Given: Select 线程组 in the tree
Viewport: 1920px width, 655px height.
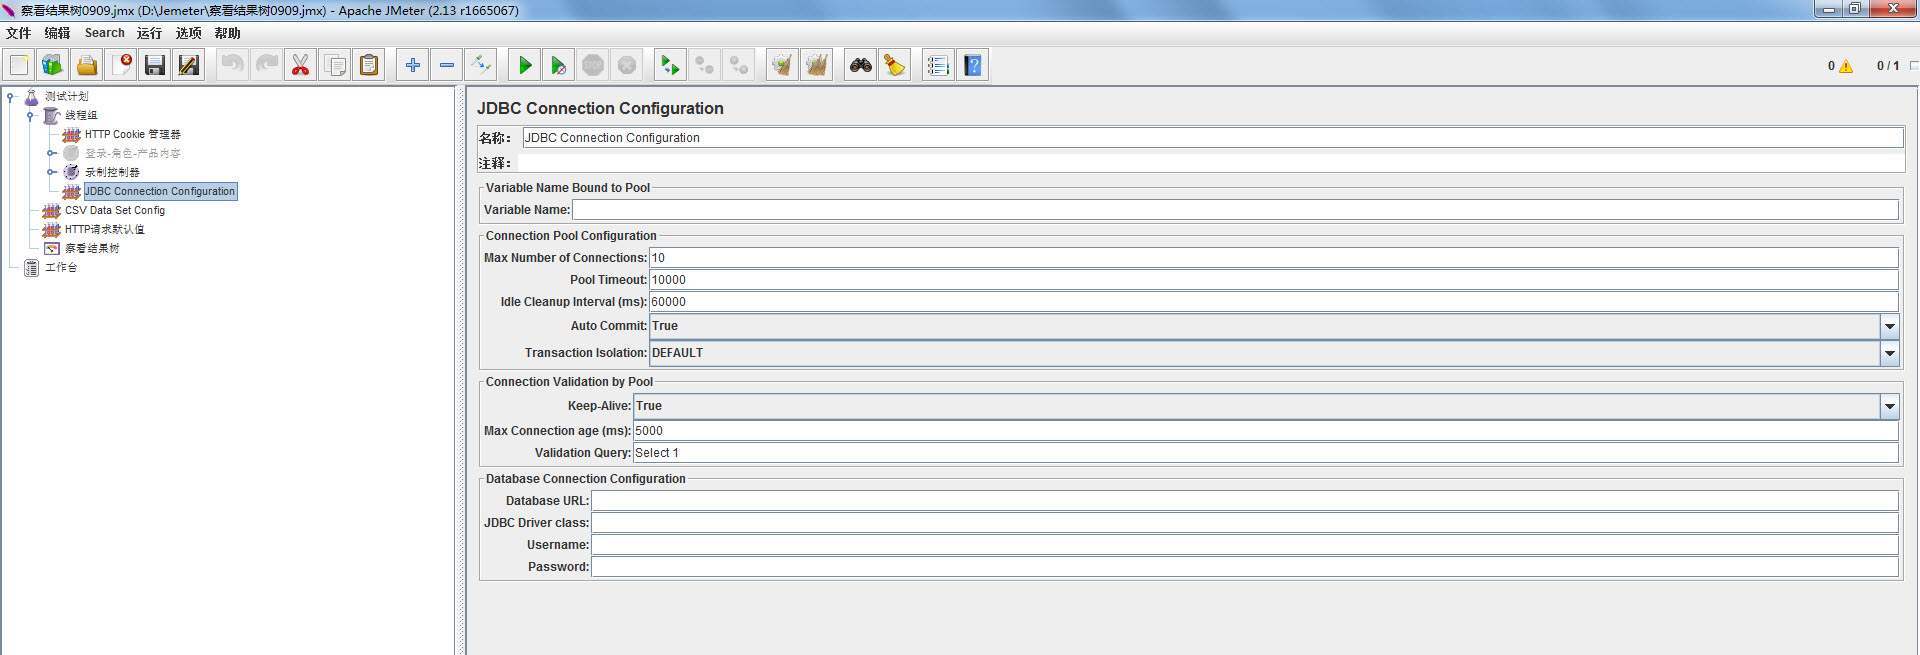Looking at the screenshot, I should [82, 116].
